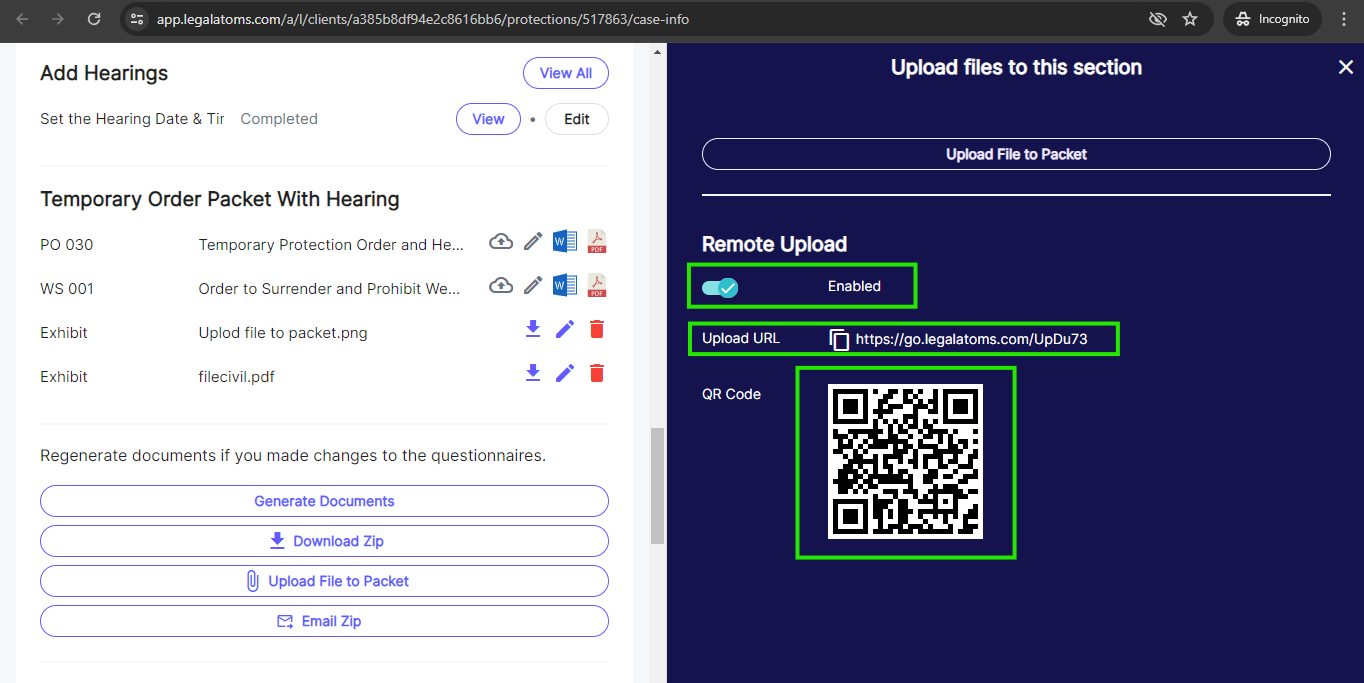Click the cloud upload icon for WS 001

(501, 285)
